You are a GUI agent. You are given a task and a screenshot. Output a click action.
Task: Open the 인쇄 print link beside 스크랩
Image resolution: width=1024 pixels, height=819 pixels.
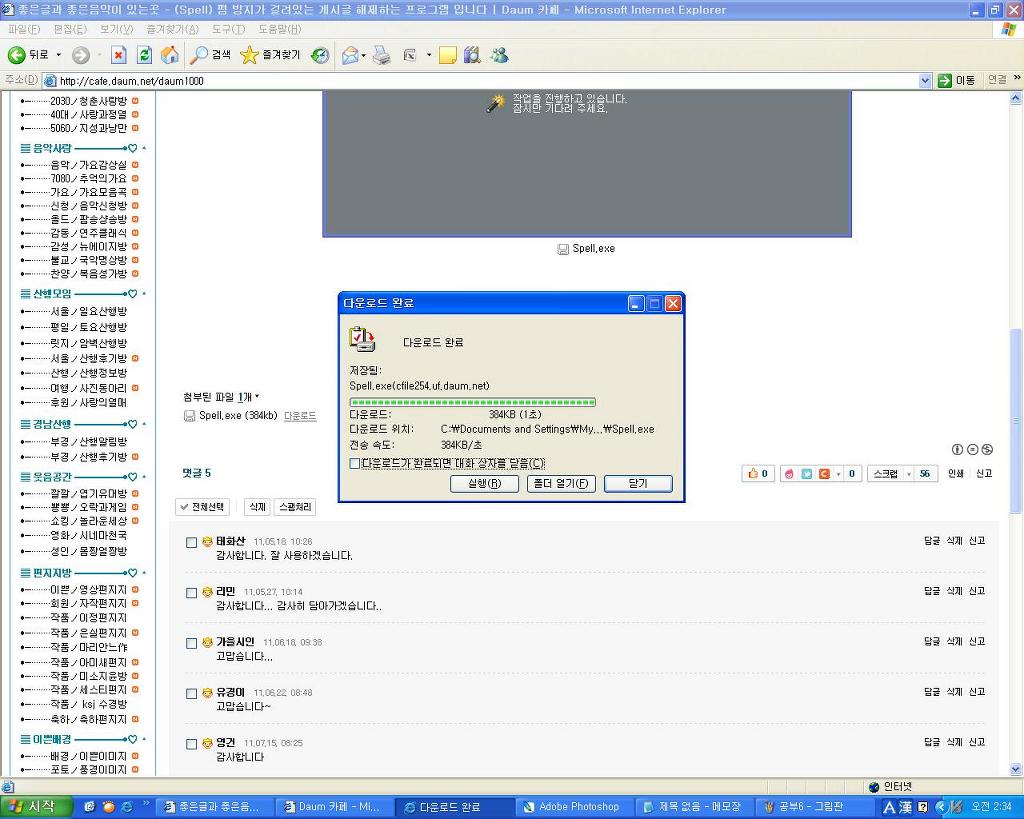(955, 474)
